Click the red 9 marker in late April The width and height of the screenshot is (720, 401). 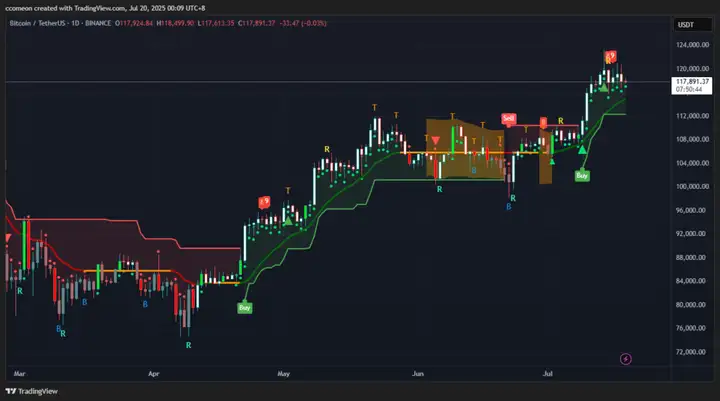(264, 202)
